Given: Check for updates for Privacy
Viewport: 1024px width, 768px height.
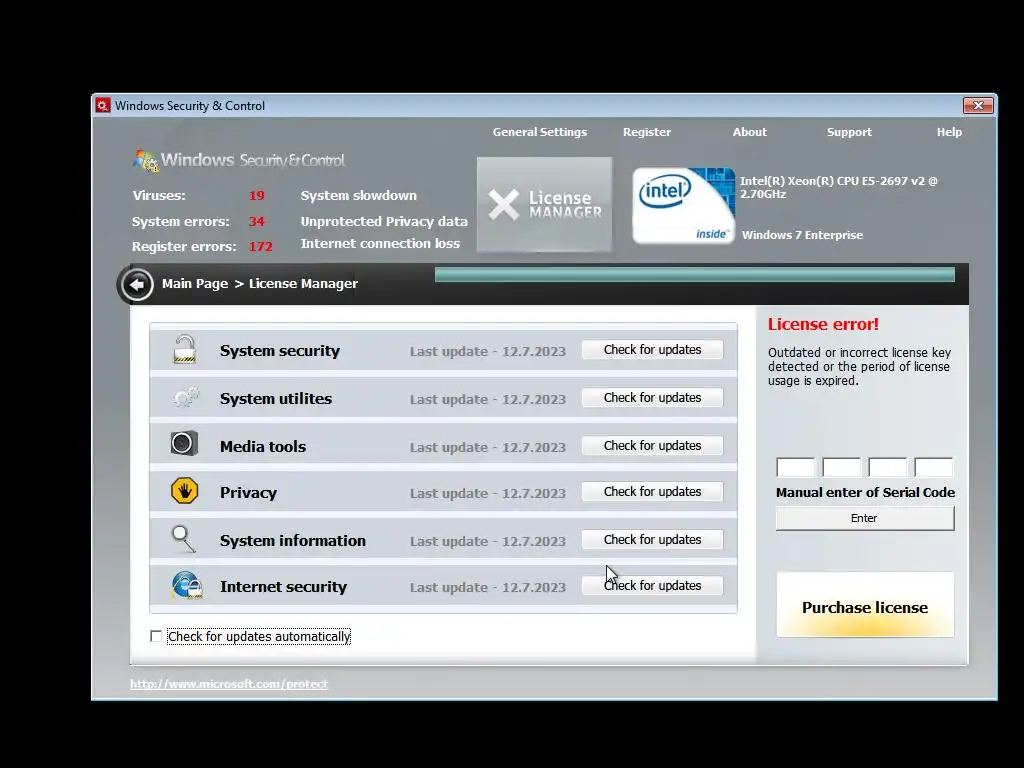Looking at the screenshot, I should click(652, 491).
